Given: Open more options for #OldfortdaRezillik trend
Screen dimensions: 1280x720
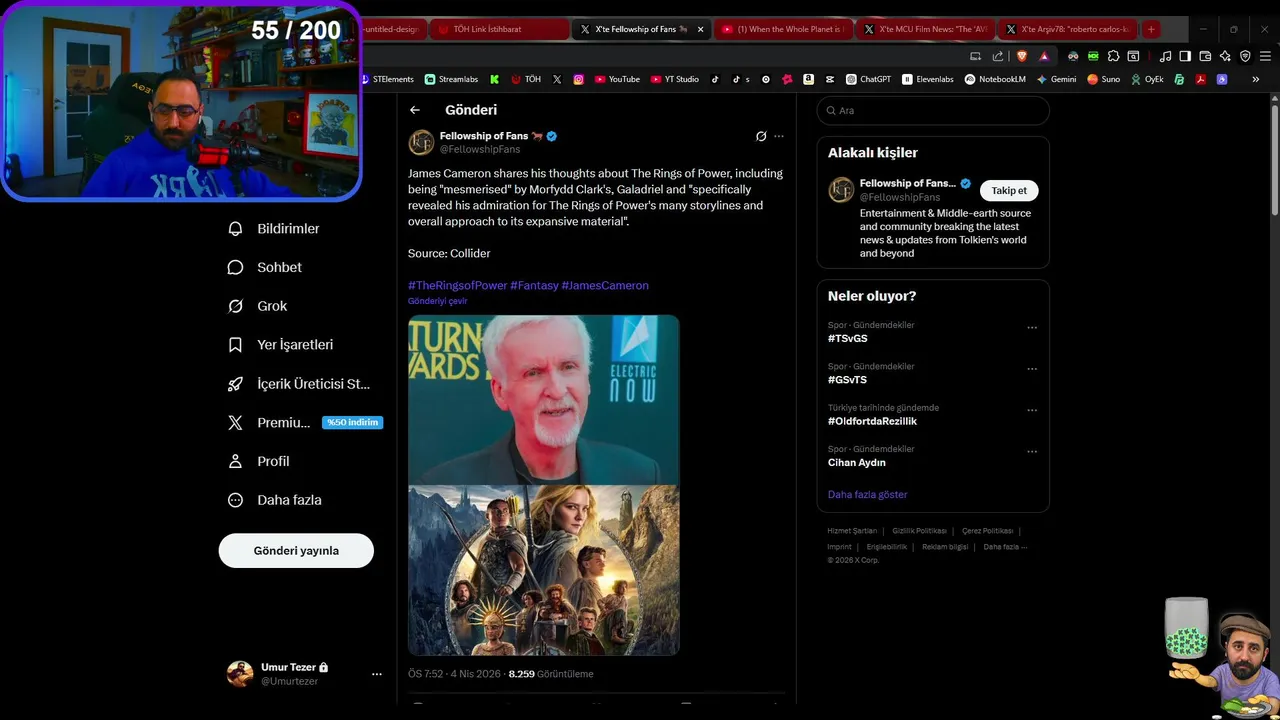Looking at the screenshot, I should click(1032, 410).
